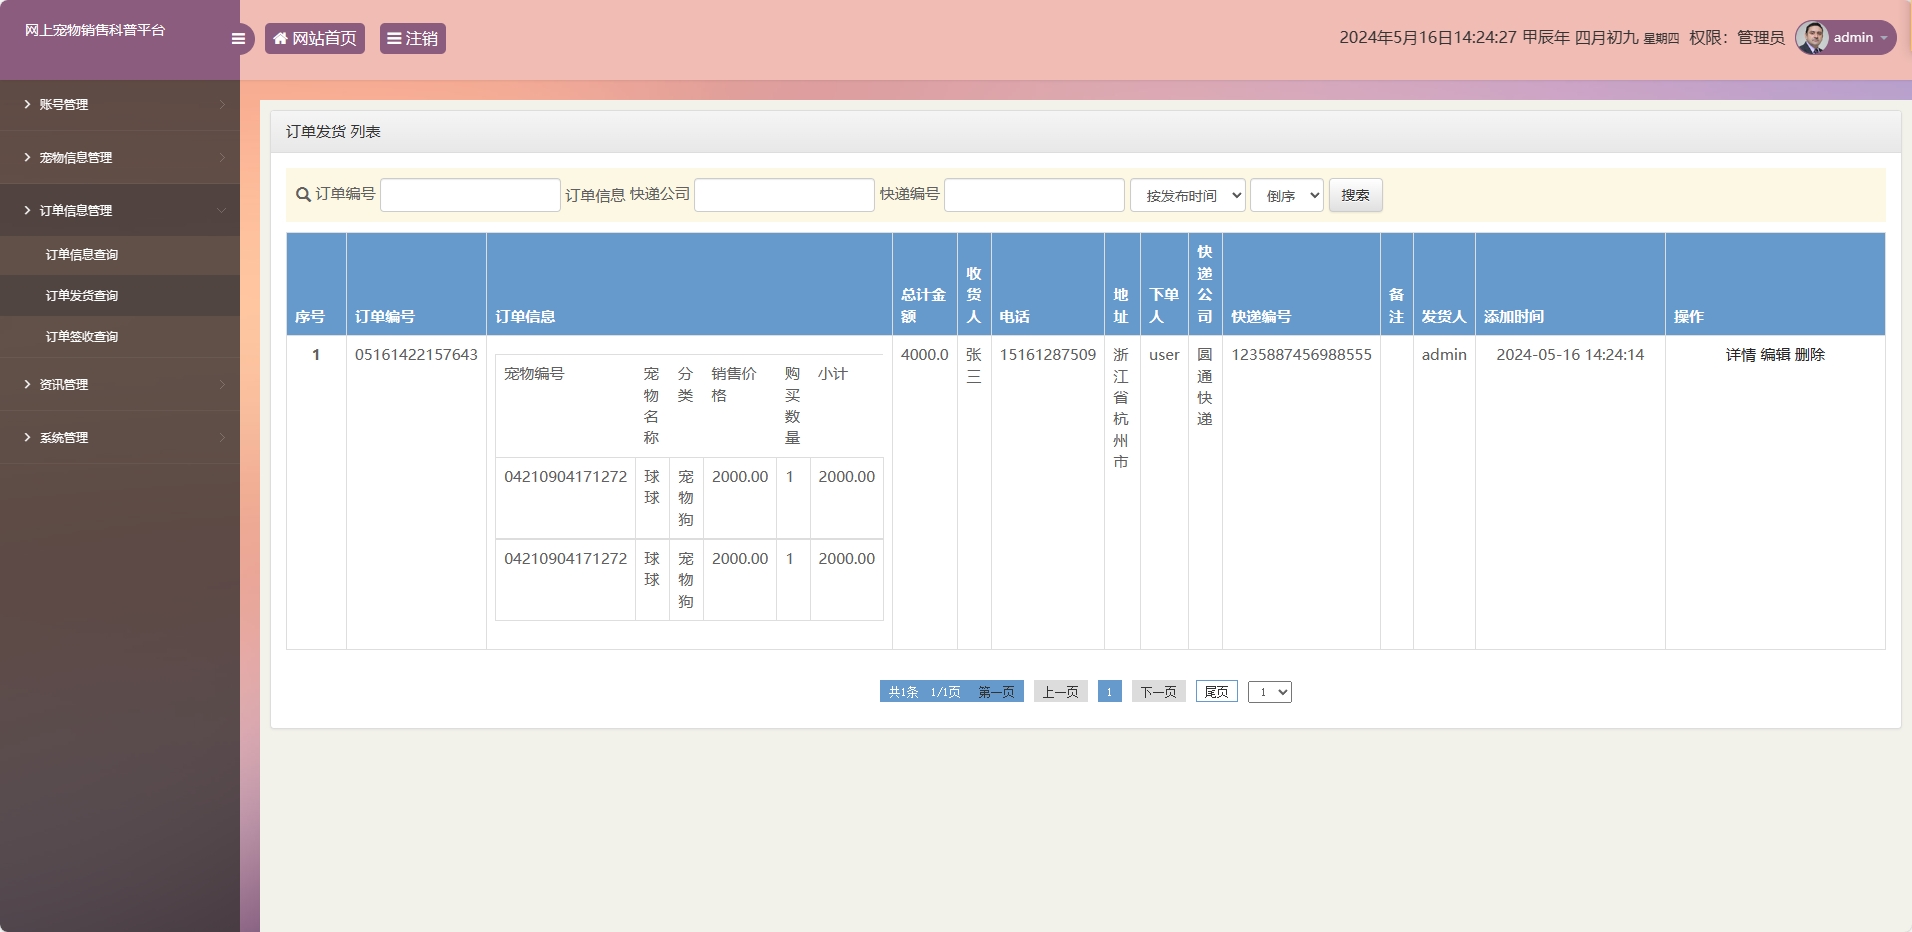1912x932 pixels.
Task: Open the 倒序 order dropdown
Action: [1286, 196]
